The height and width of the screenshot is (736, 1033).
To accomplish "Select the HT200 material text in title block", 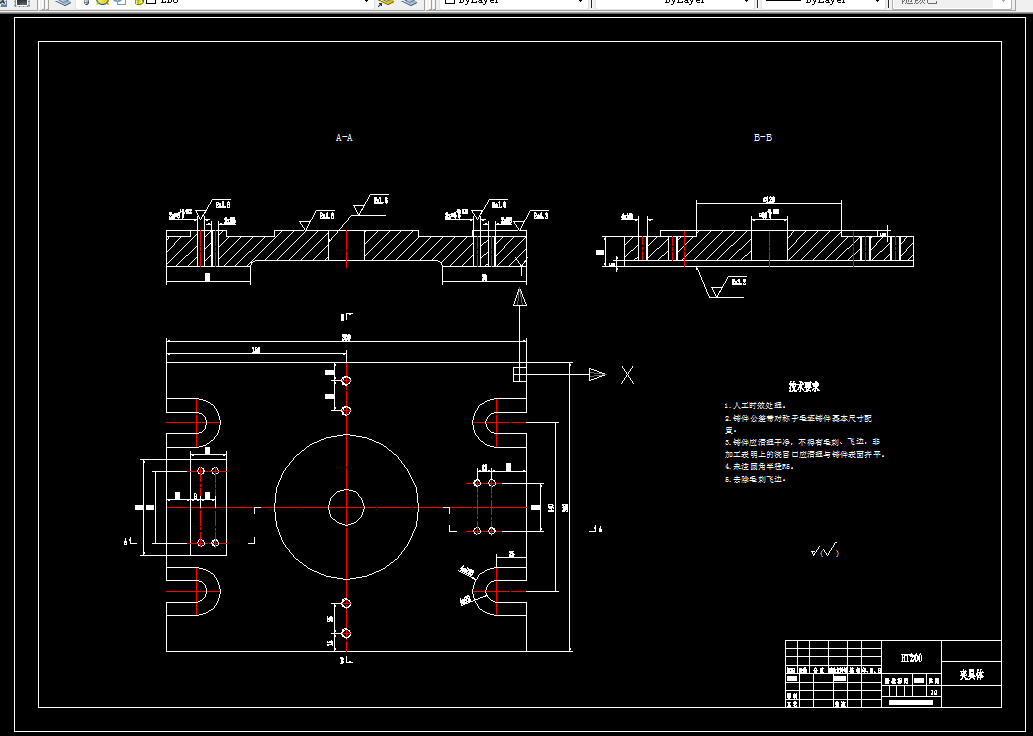I will pyautogui.click(x=911, y=658).
